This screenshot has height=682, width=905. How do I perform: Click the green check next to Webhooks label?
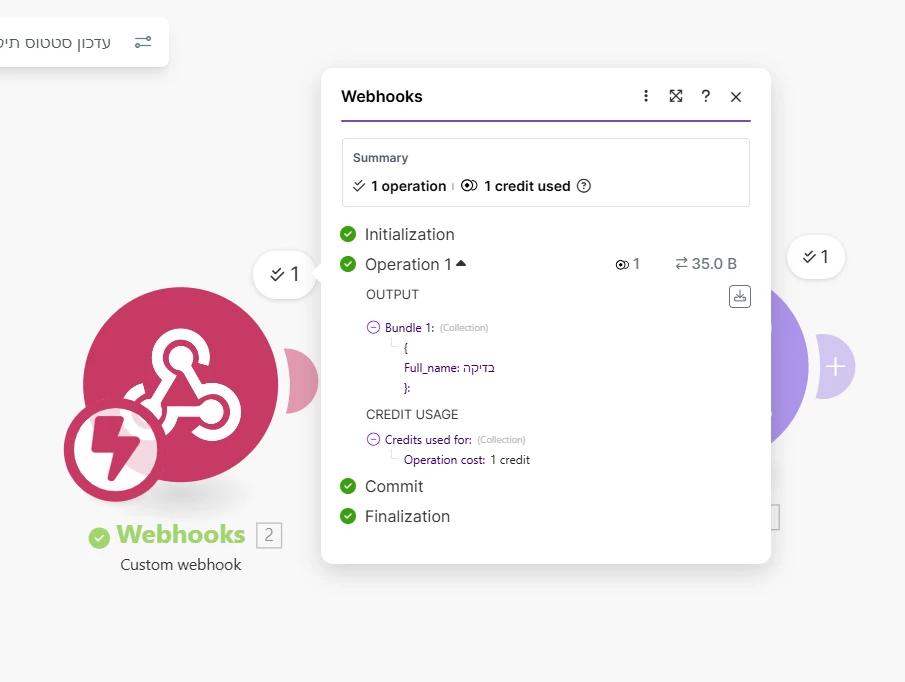click(99, 537)
